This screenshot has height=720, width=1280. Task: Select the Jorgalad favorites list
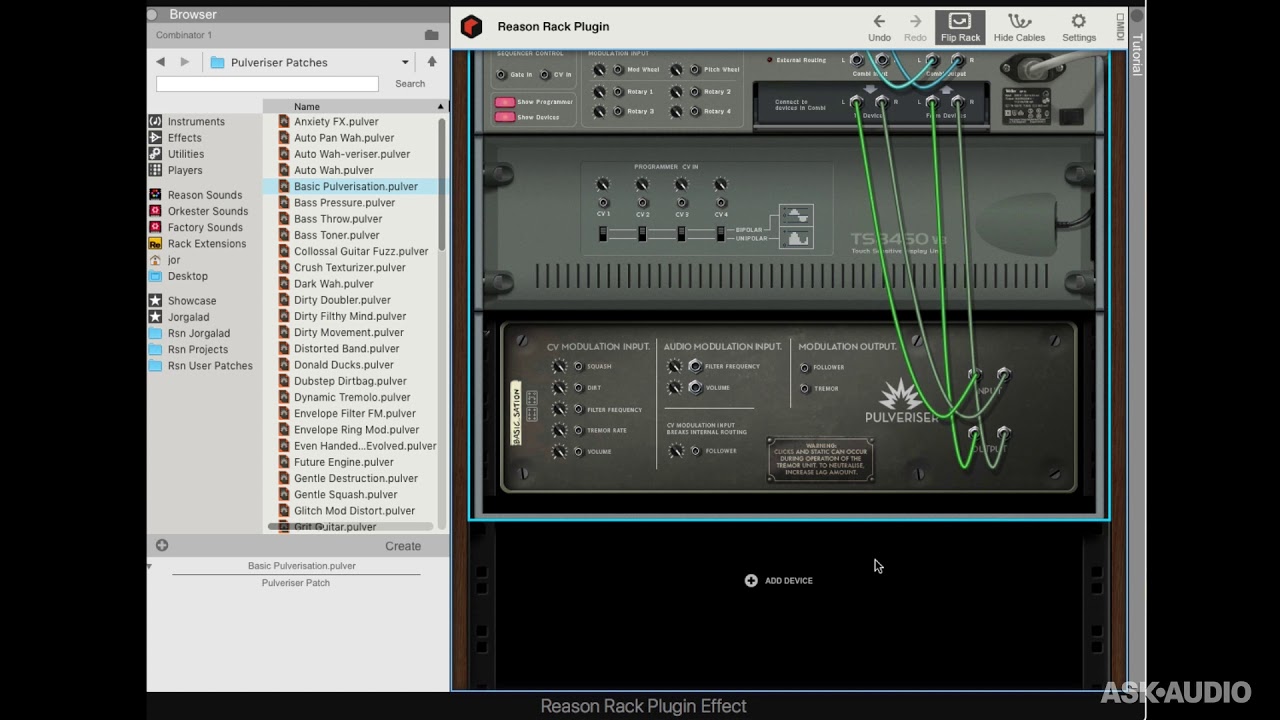[190, 317]
